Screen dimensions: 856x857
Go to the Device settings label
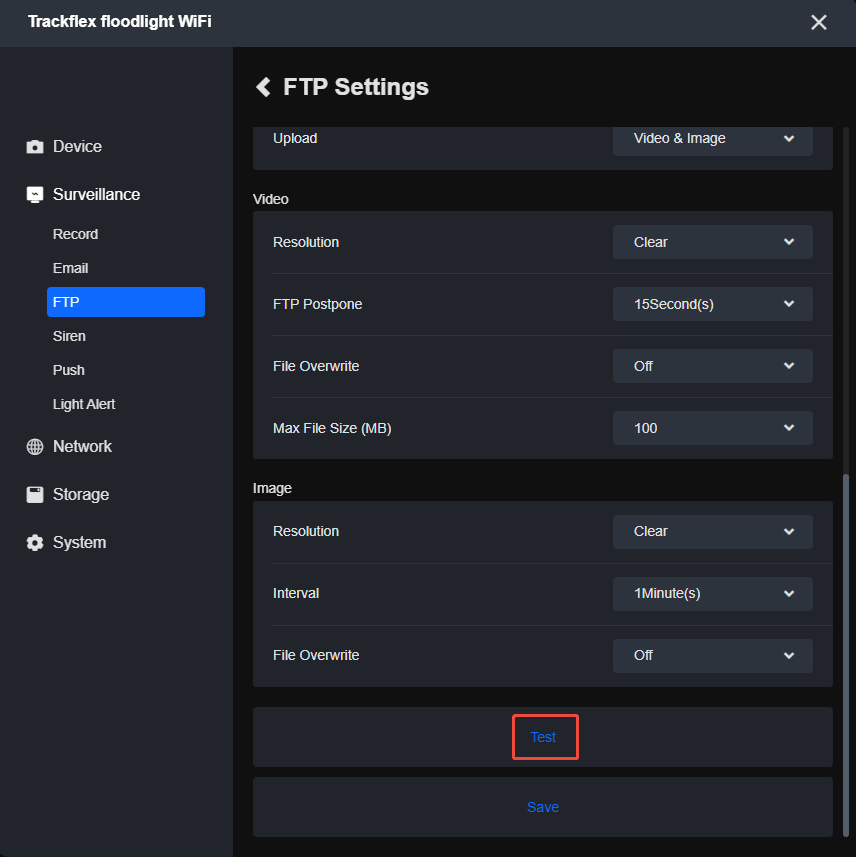pyautogui.click(x=77, y=146)
